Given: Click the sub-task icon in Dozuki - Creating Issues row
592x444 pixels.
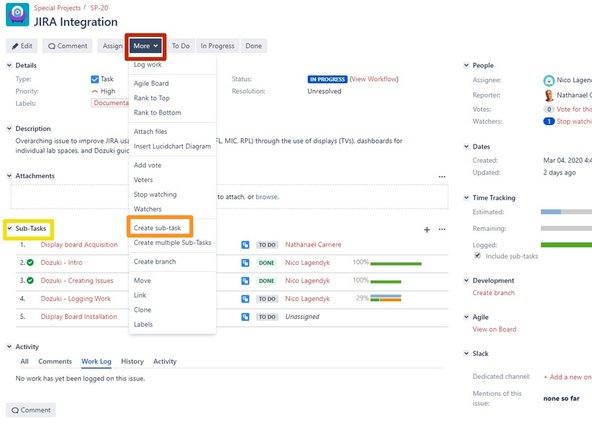Looking at the screenshot, I should 245,281.
